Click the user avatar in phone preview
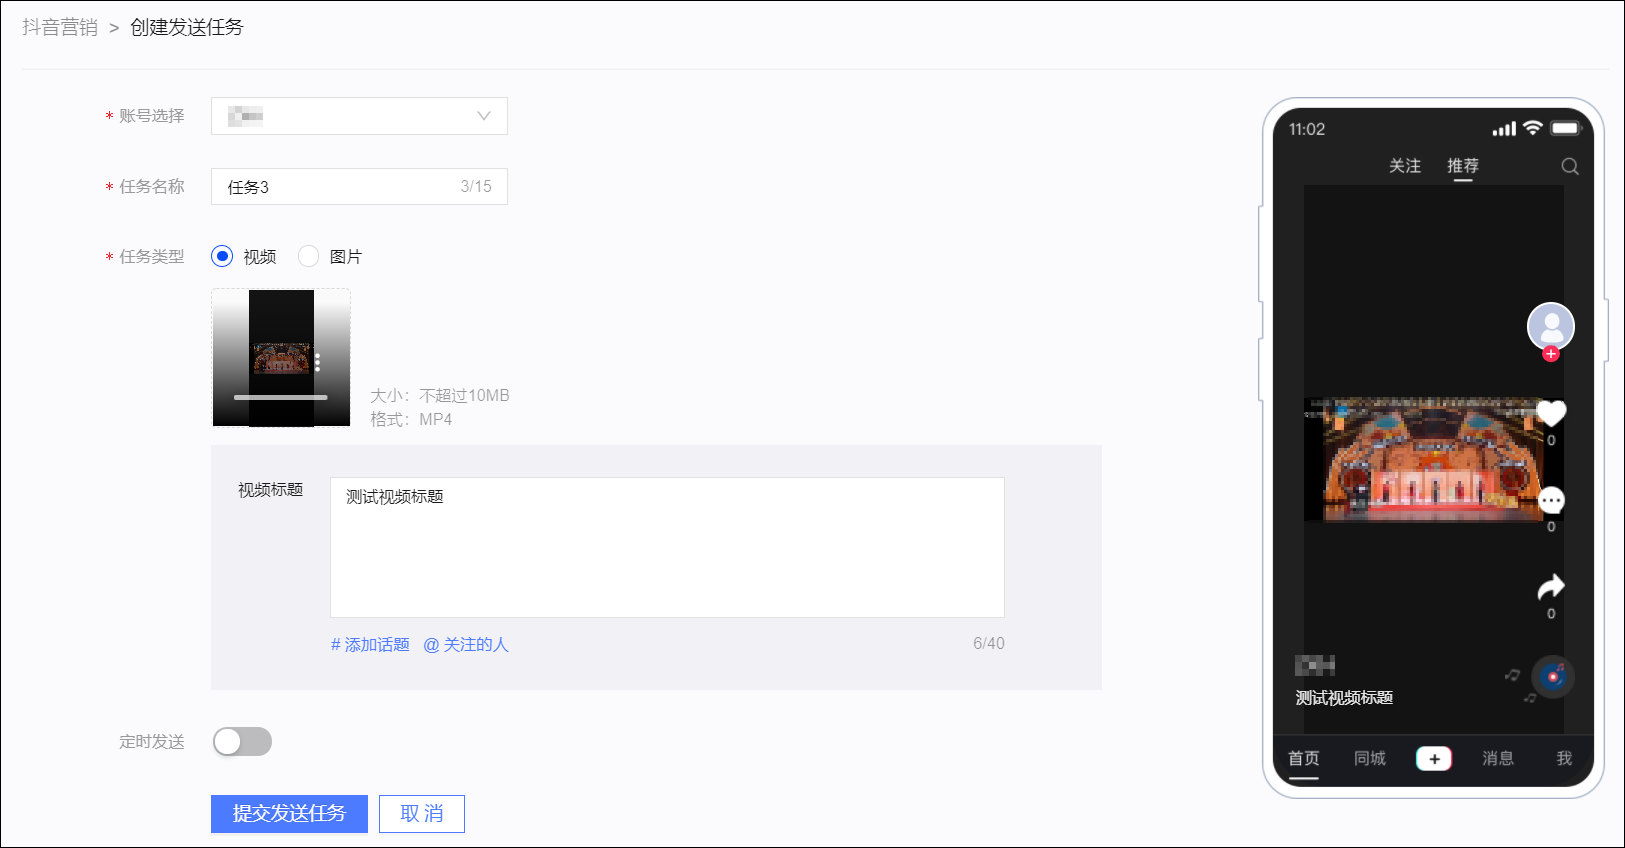1625x848 pixels. click(1551, 326)
